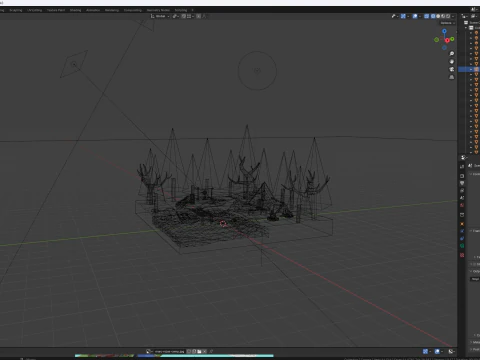Select the circular light object in viewport
The height and width of the screenshot is (360, 480).
(257, 71)
